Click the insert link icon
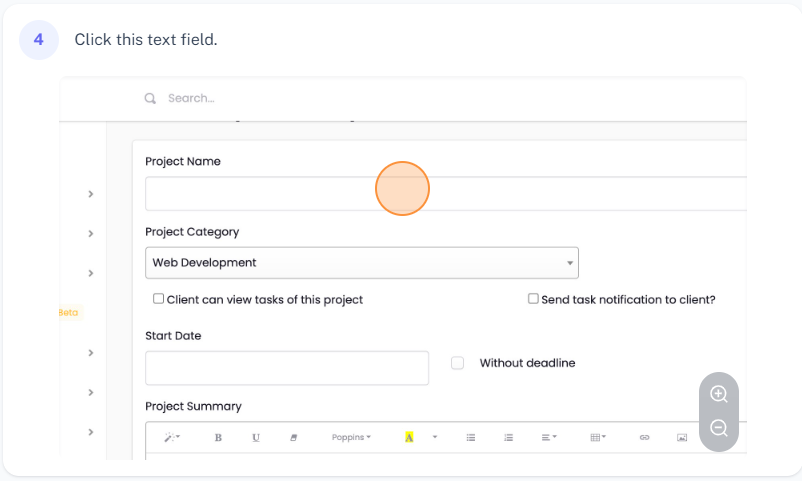This screenshot has height=481, width=802. [x=644, y=438]
